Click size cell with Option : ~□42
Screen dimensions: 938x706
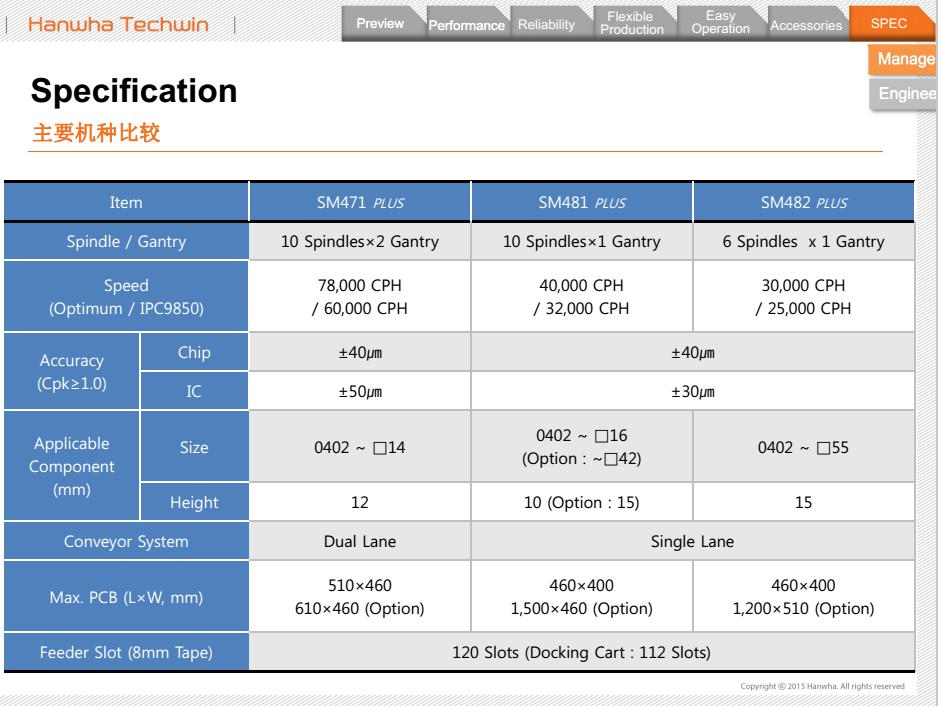tap(582, 447)
